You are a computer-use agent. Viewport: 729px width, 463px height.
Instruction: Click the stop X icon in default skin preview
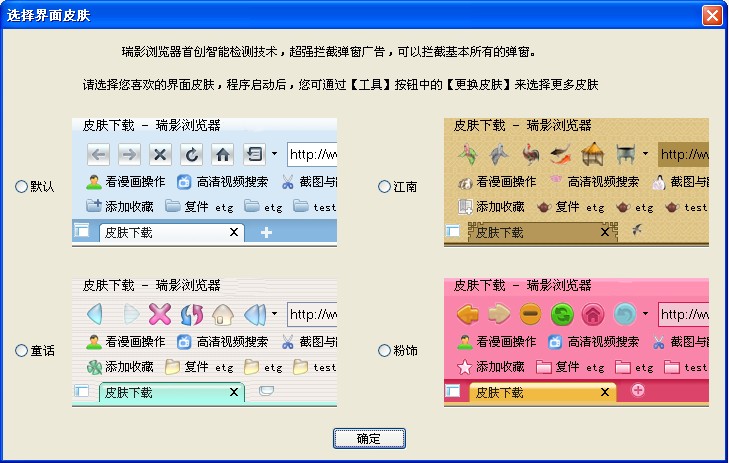160,154
